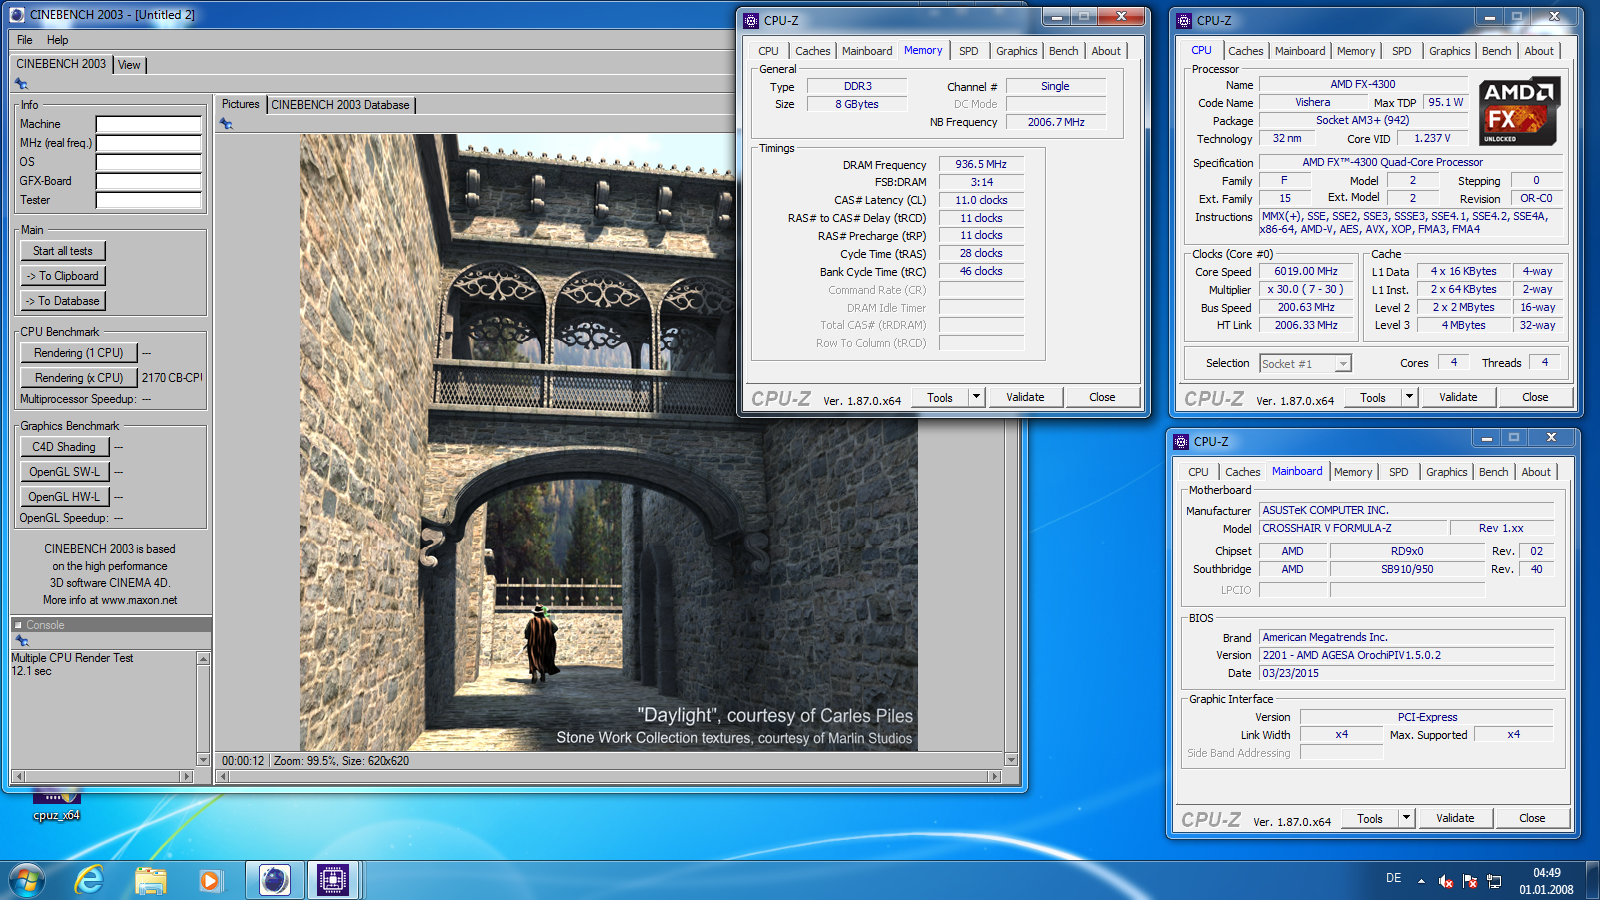Launch Internet Explorer from the taskbar
Image resolution: width=1600 pixels, height=900 pixels.
pyautogui.click(x=90, y=880)
